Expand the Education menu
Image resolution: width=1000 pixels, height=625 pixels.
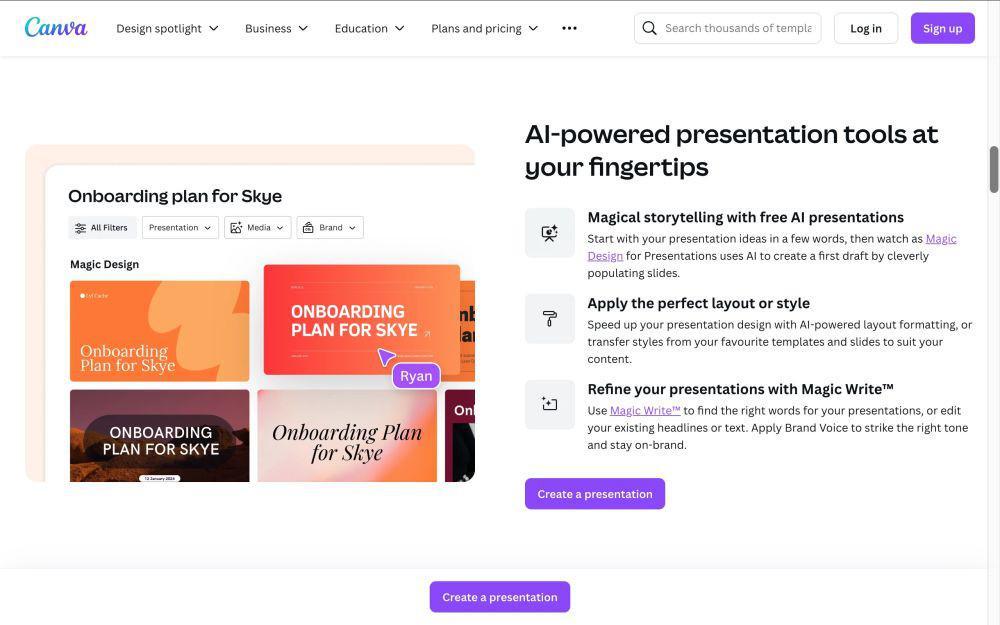coord(369,28)
